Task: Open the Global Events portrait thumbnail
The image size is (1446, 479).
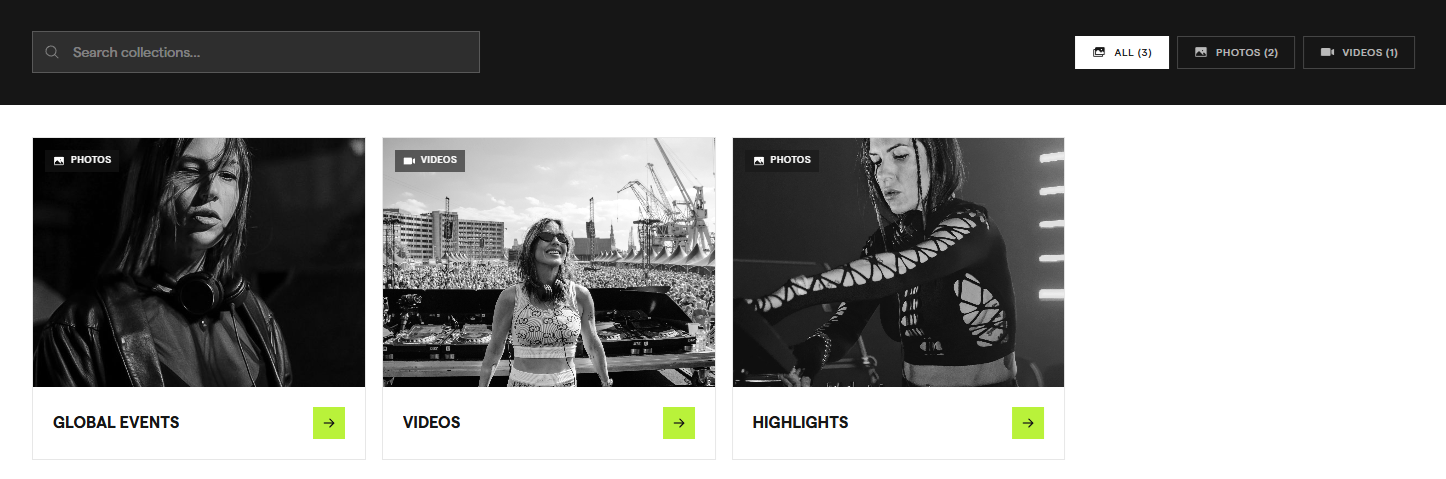Action: (199, 262)
